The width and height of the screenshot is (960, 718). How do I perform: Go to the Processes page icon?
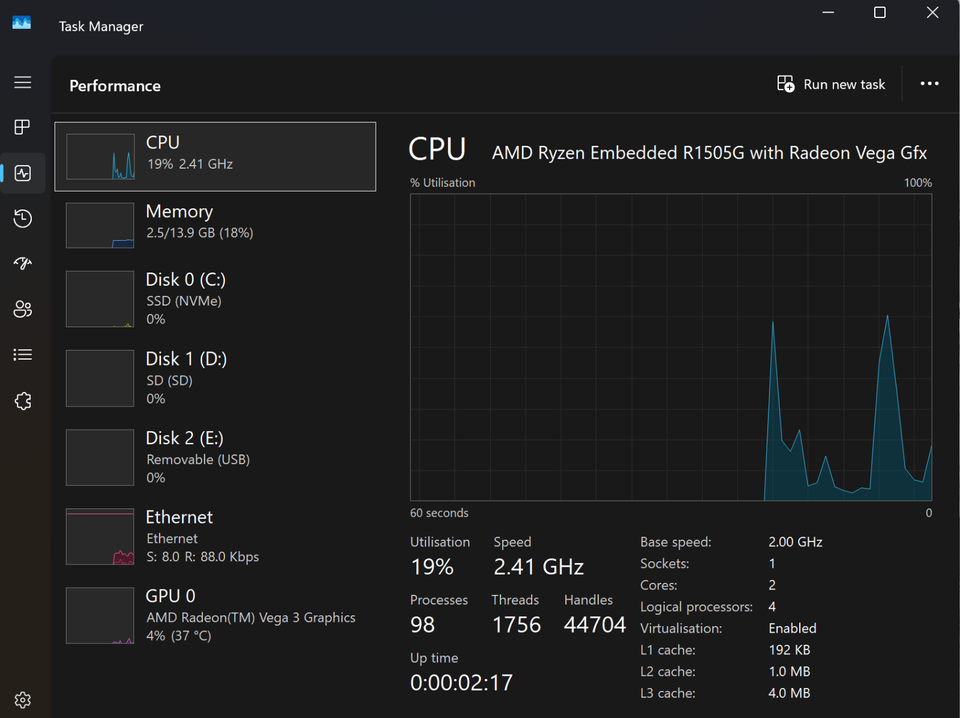click(x=22, y=127)
